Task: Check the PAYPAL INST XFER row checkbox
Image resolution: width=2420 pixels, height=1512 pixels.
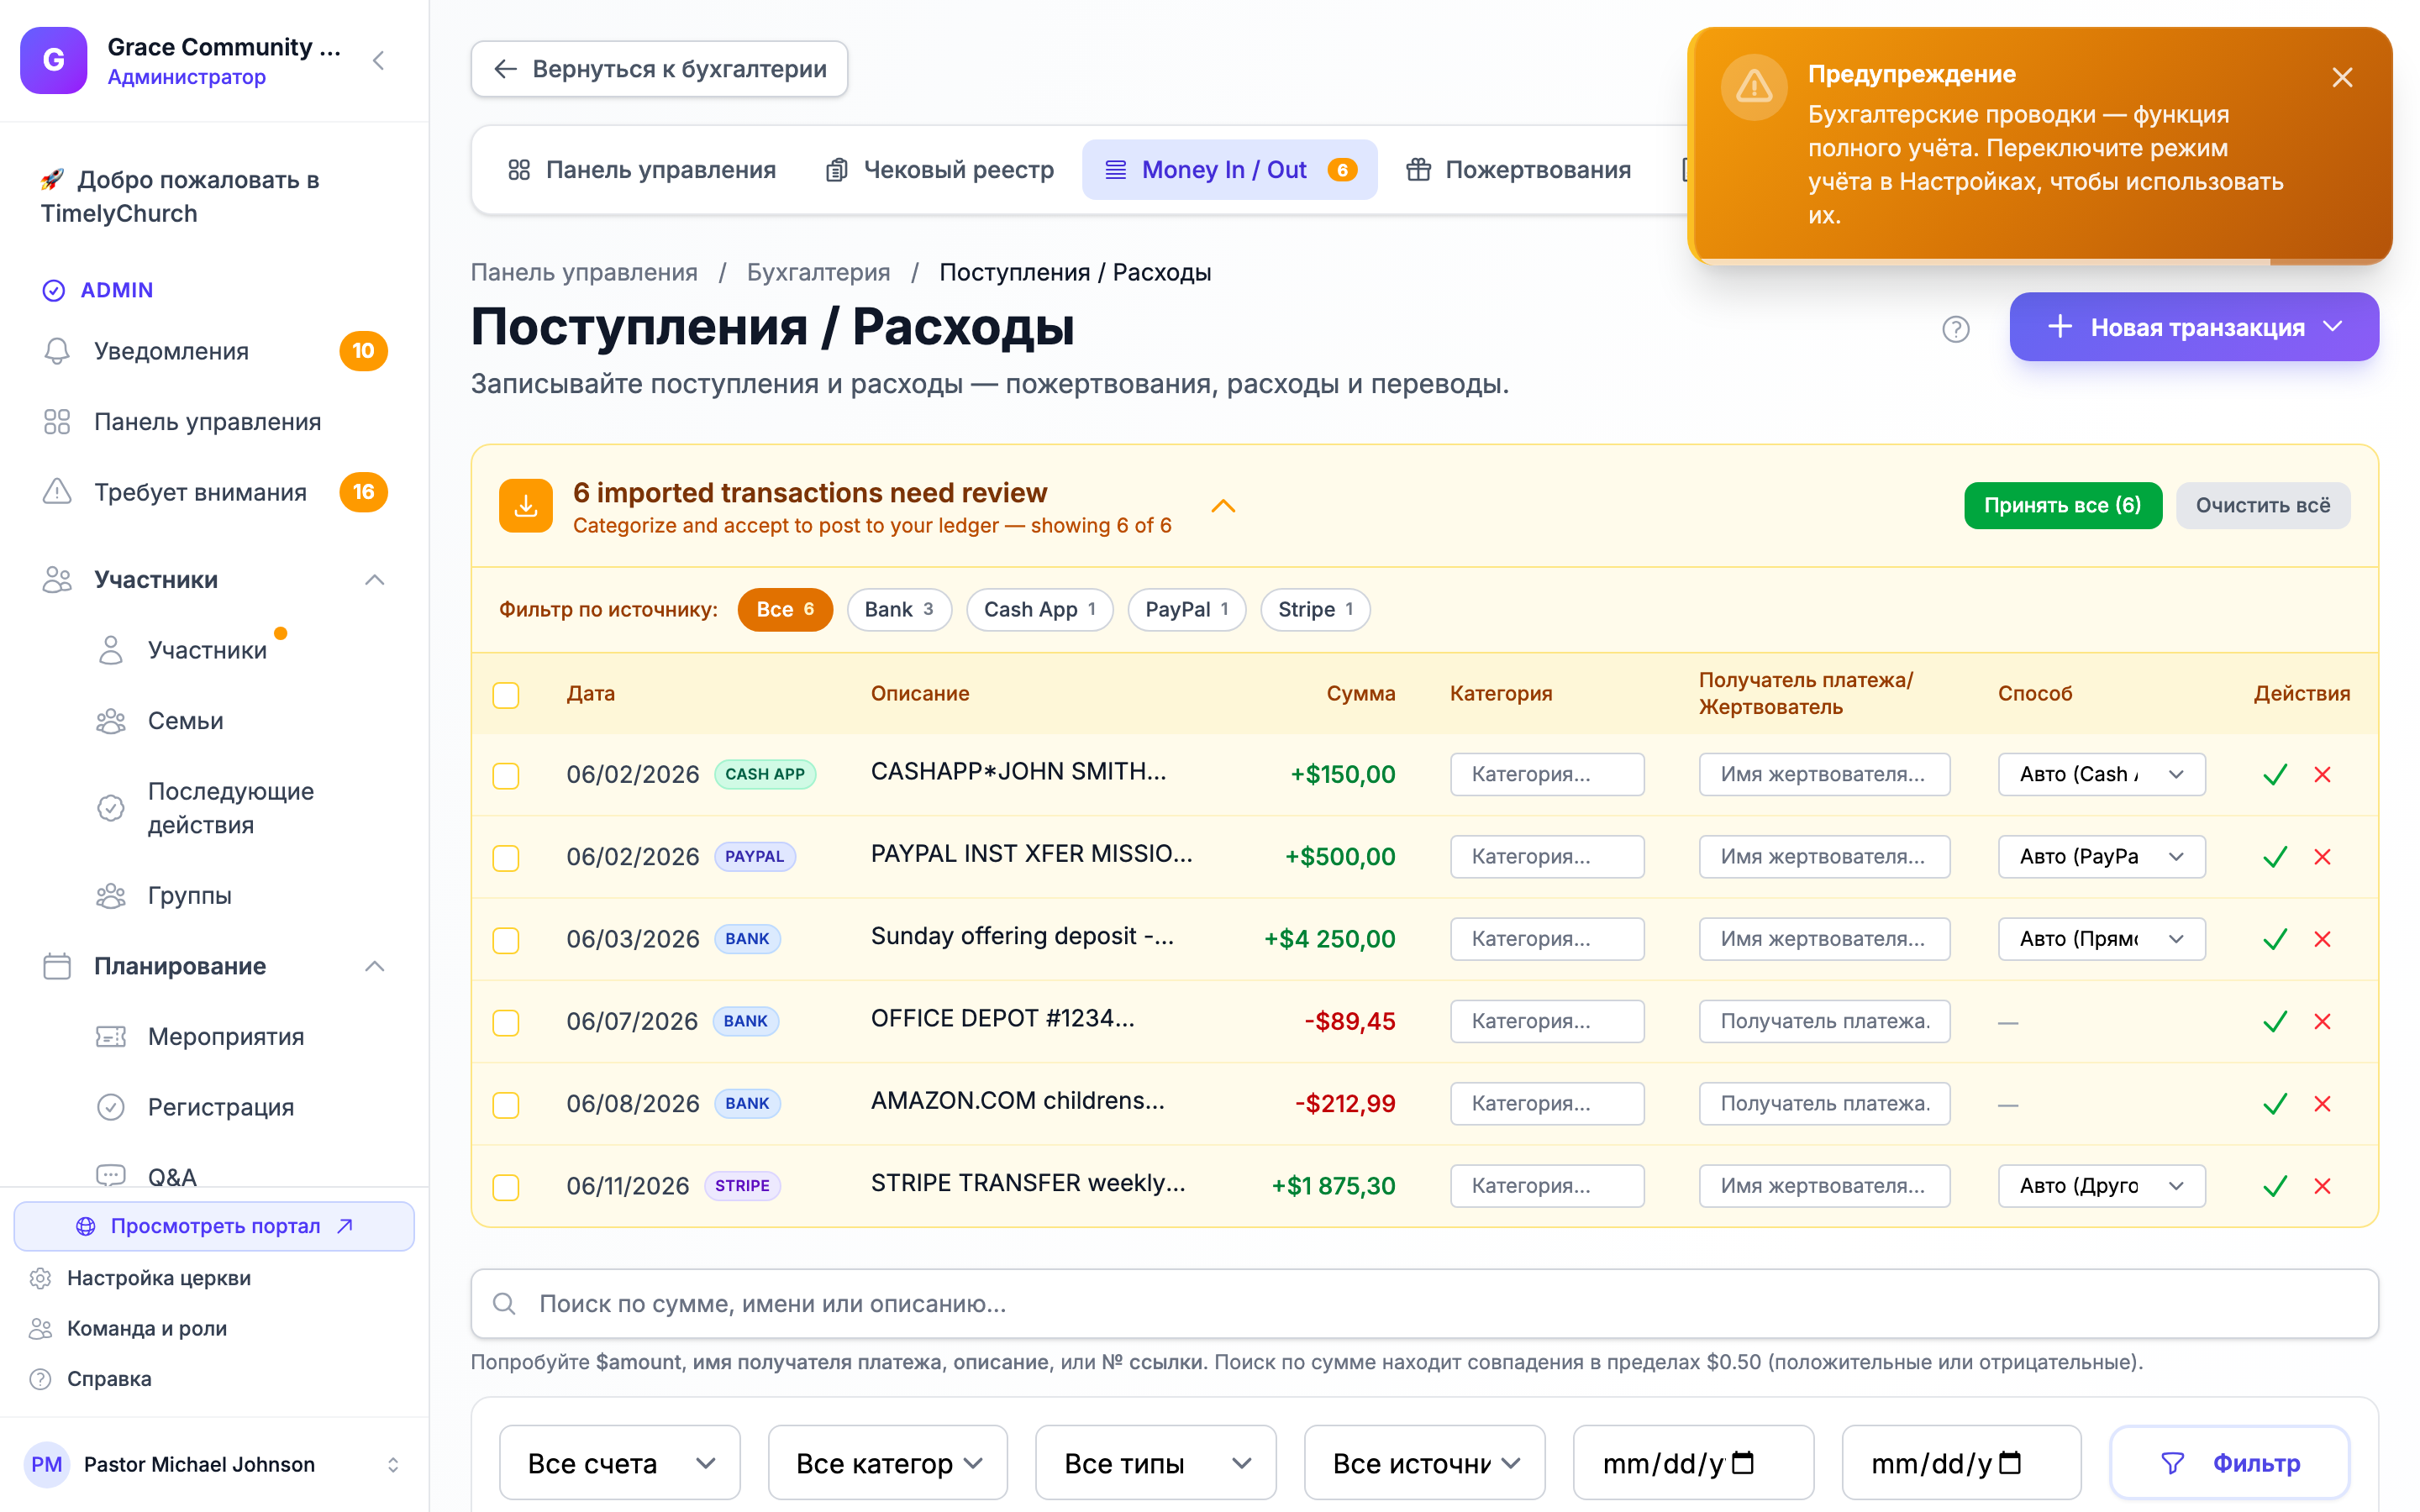Action: pos(506,858)
